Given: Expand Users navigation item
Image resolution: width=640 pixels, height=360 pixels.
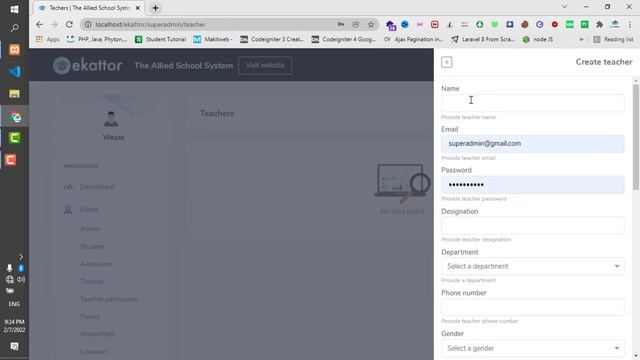Looking at the screenshot, I should pyautogui.click(x=89, y=209).
